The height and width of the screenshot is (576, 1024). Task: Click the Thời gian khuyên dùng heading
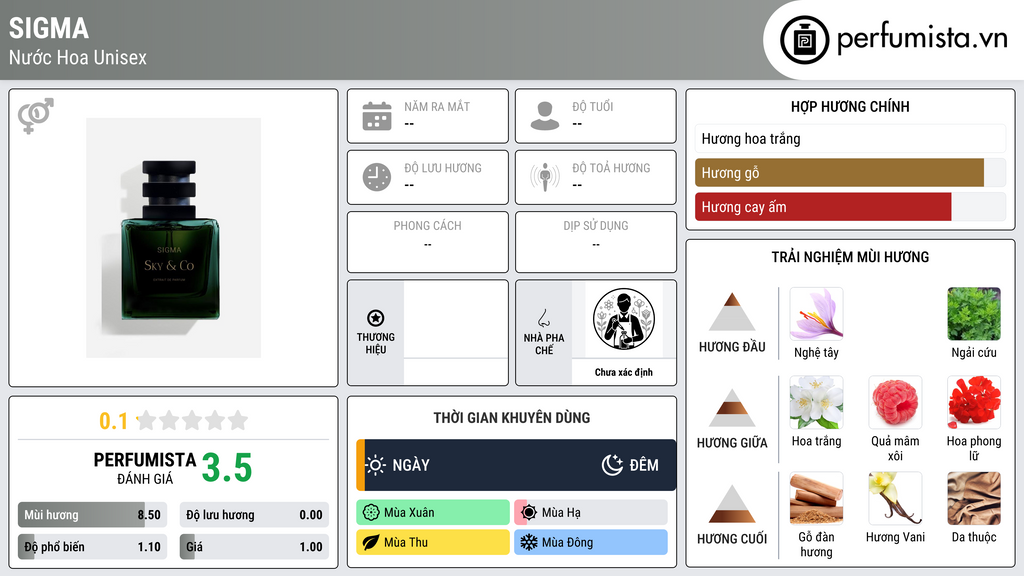coord(512,418)
